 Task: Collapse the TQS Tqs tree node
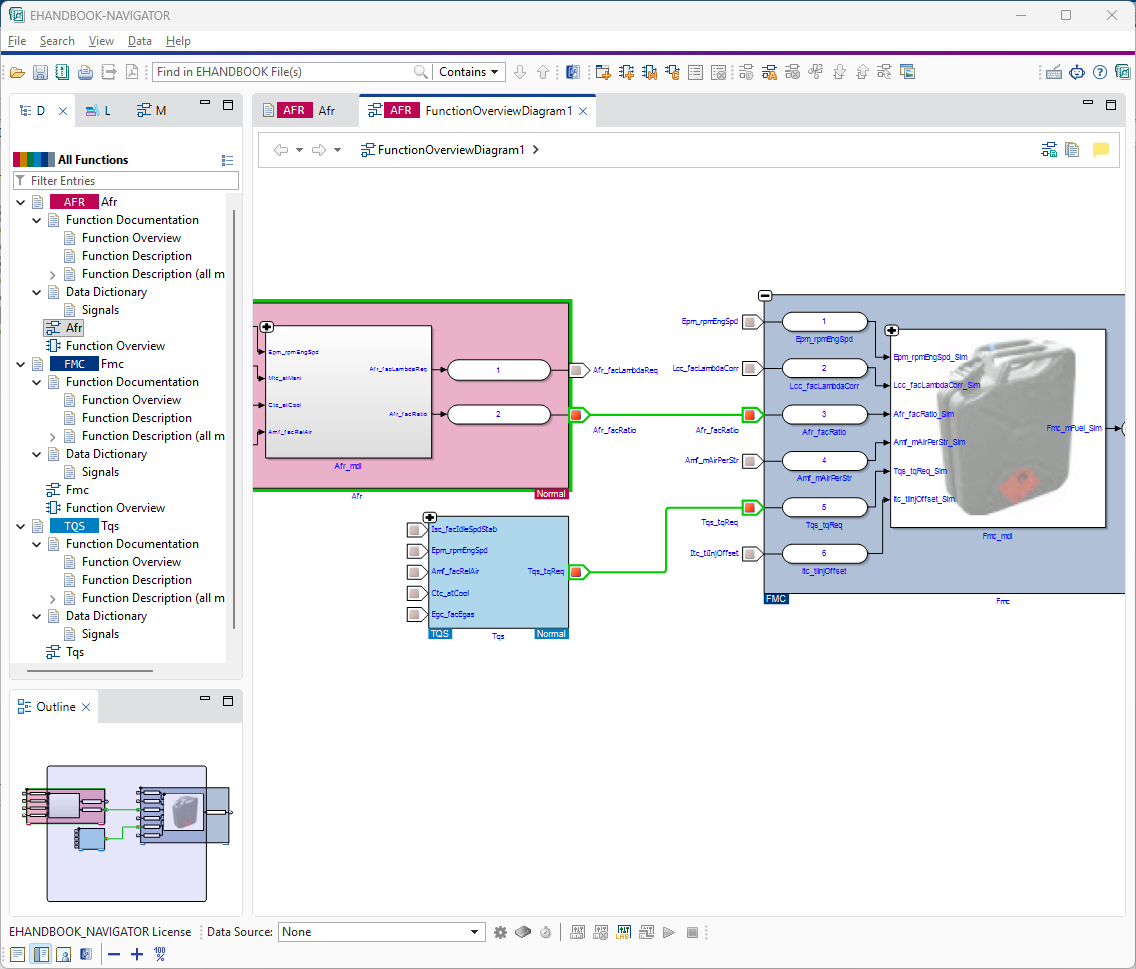[20, 527]
